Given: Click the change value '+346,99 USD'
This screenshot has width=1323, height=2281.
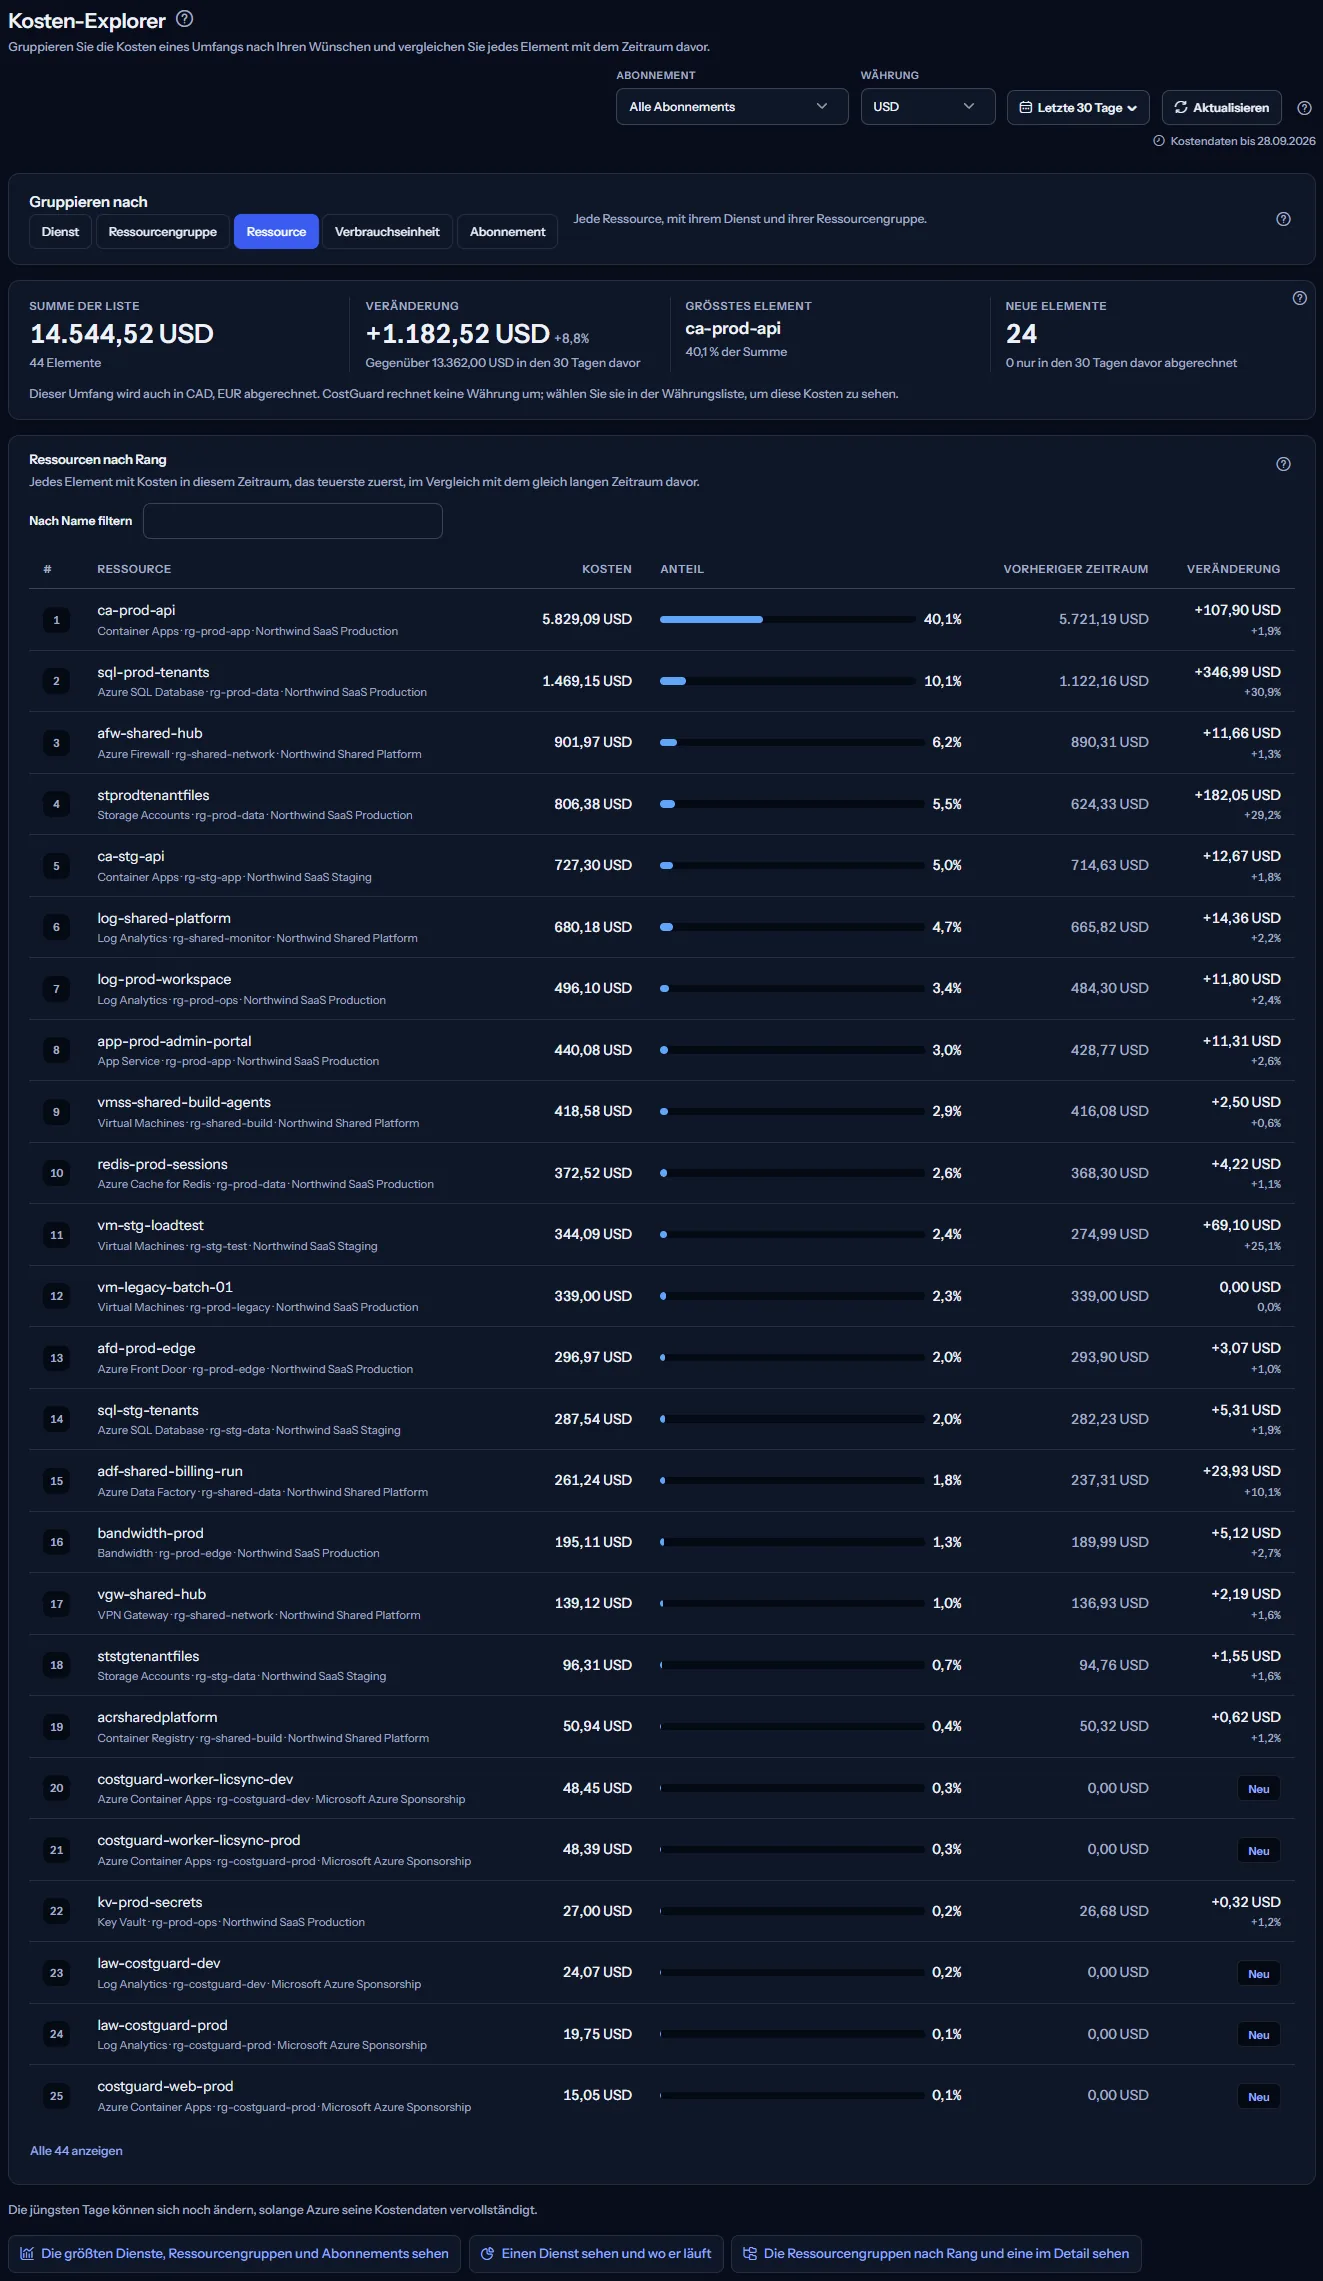Looking at the screenshot, I should 1237,672.
